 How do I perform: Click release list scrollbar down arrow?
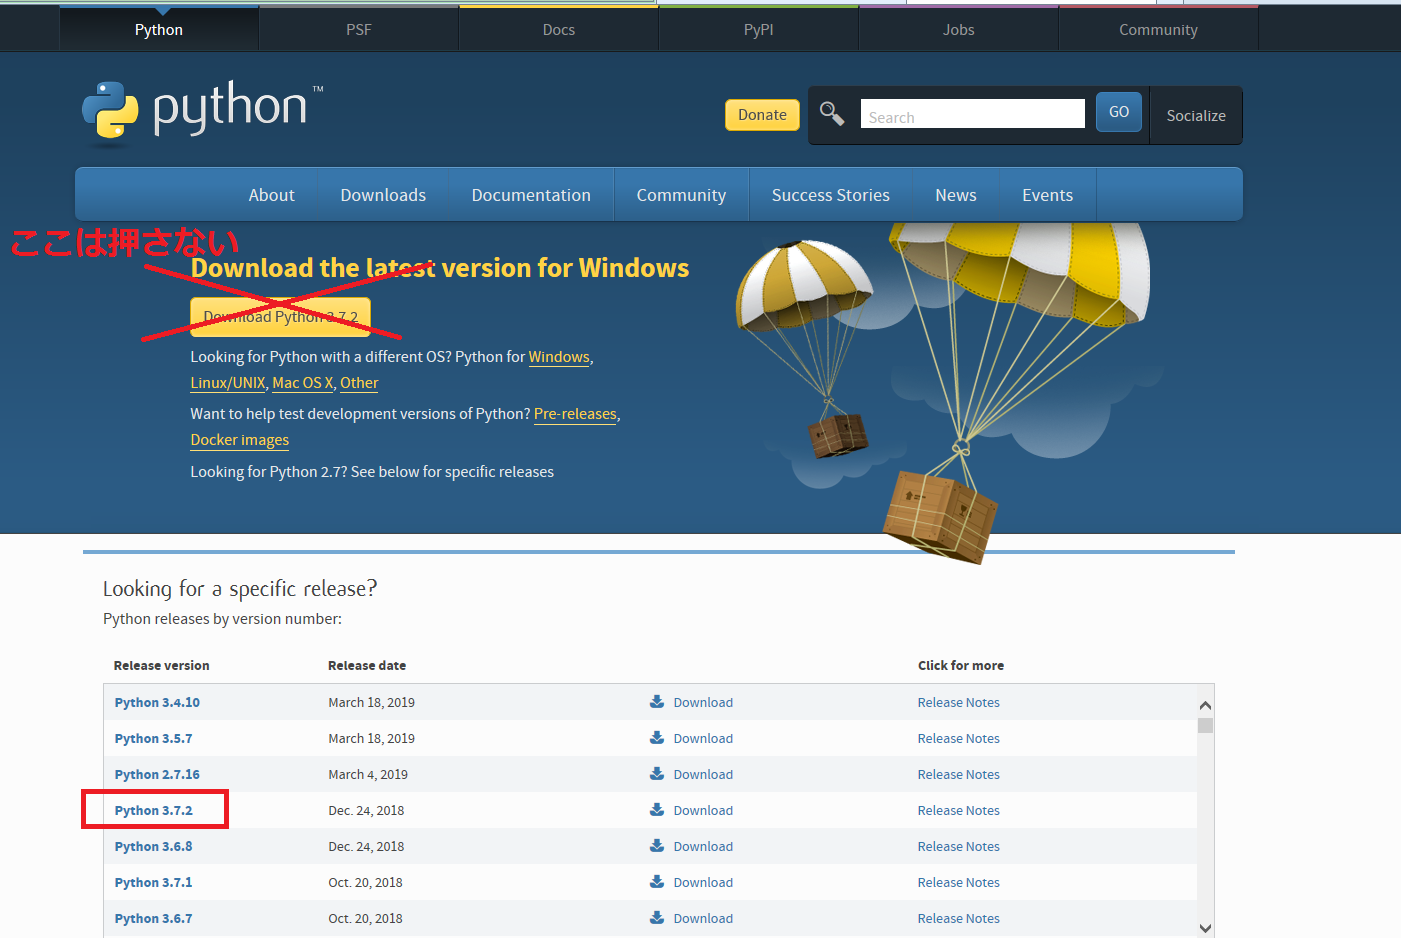1205,928
